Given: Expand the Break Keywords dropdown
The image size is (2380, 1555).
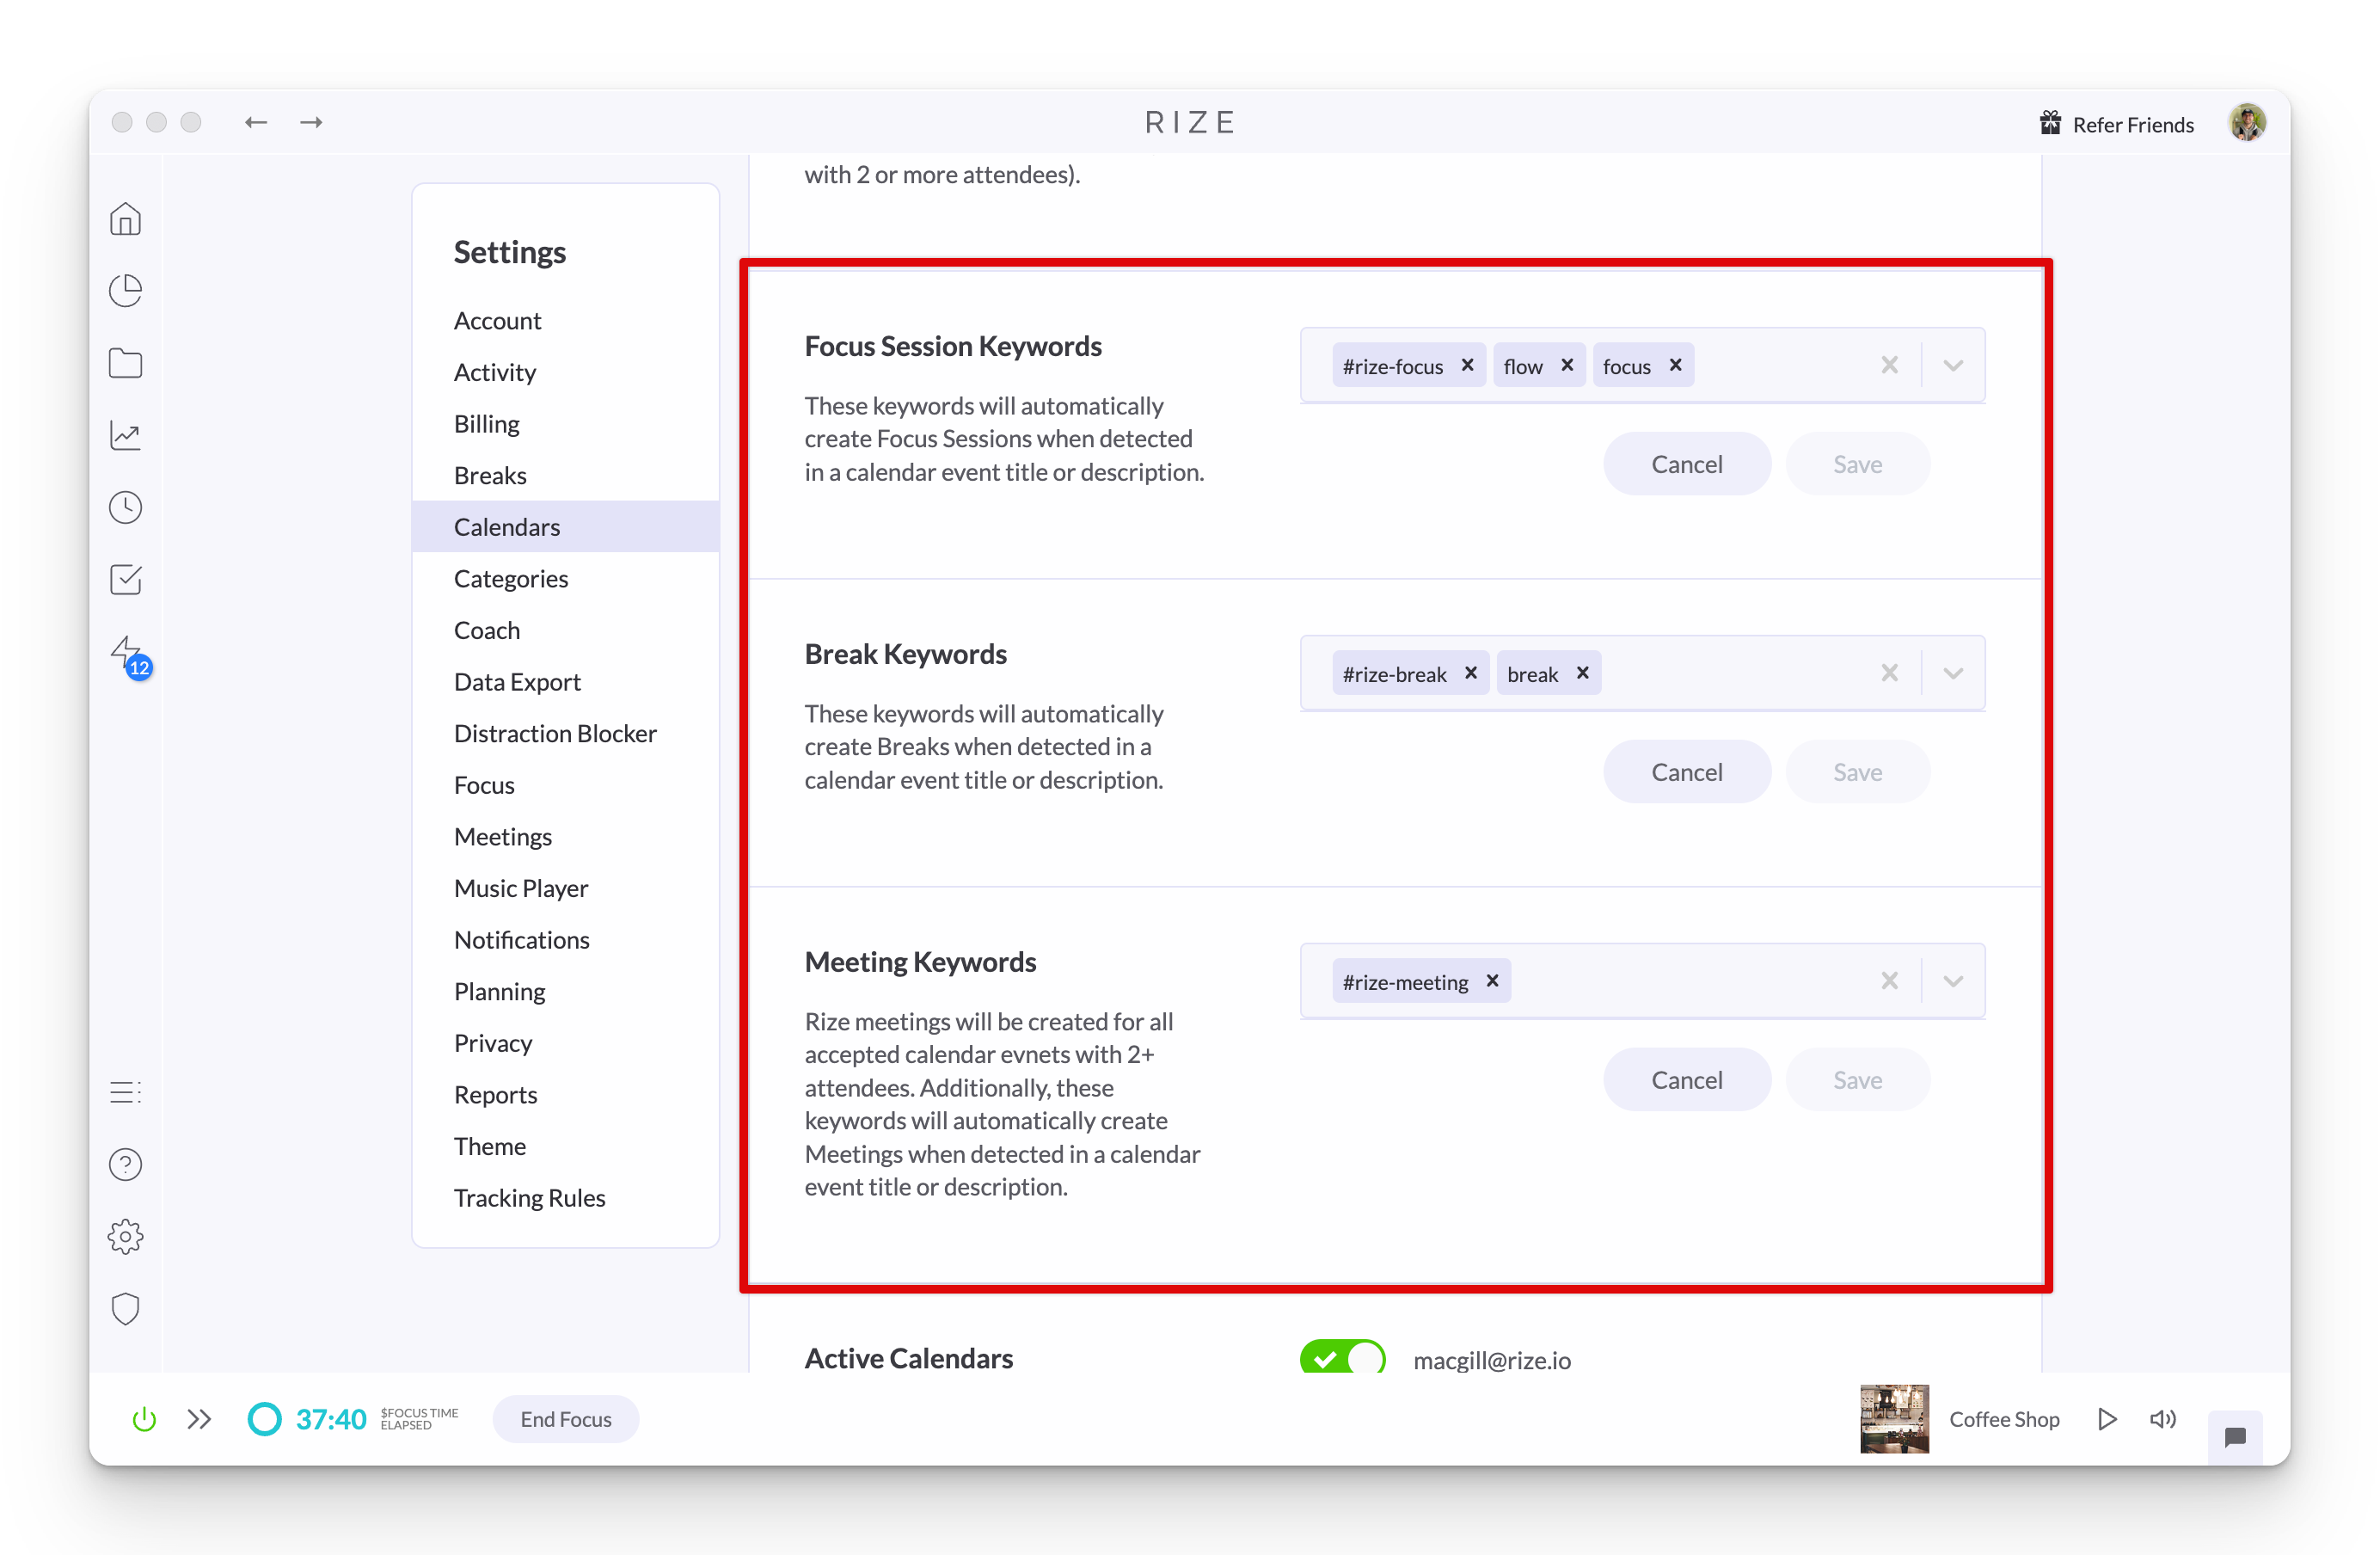Looking at the screenshot, I should tap(1953, 673).
